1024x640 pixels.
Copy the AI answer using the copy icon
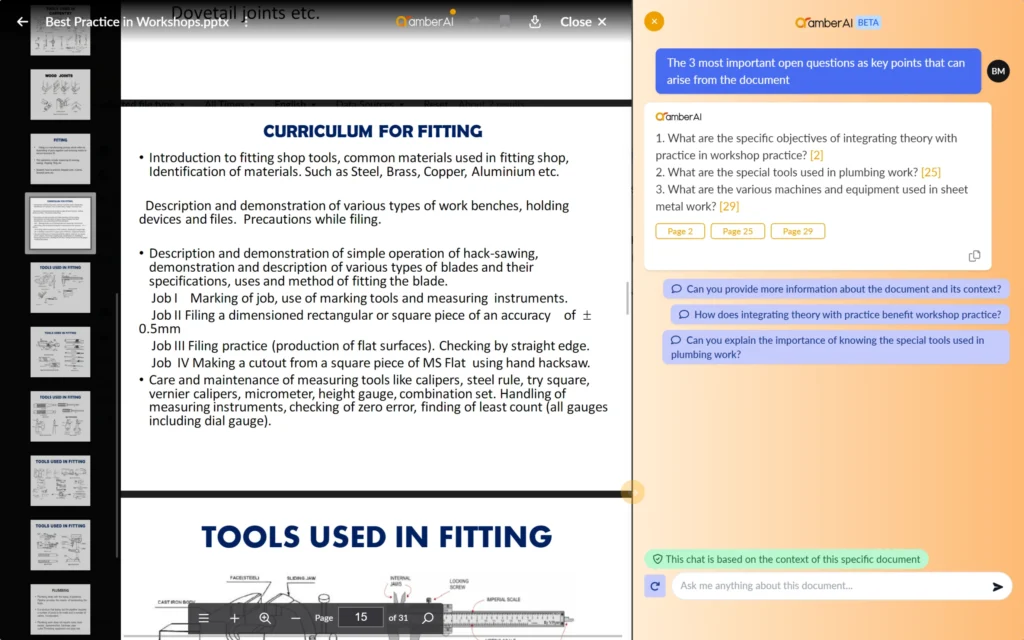click(975, 256)
